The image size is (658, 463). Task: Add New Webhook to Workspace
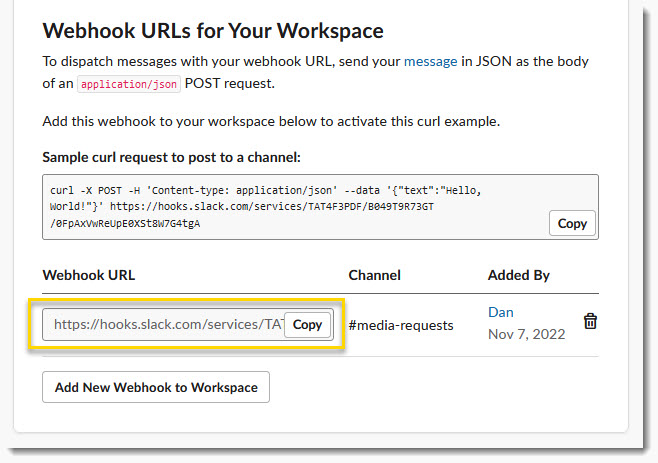click(156, 387)
